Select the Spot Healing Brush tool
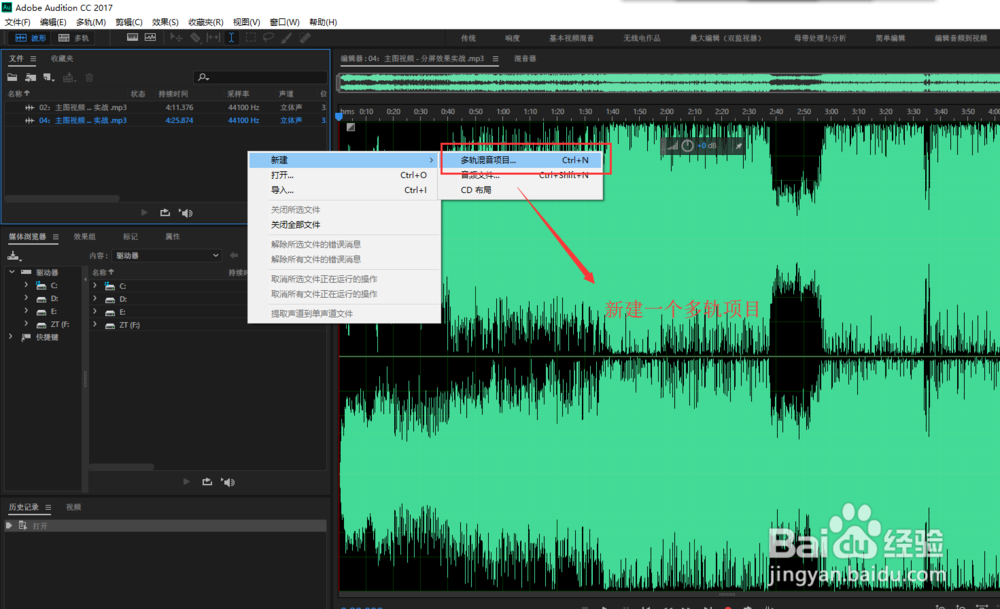The height and width of the screenshot is (609, 1000). click(x=305, y=38)
